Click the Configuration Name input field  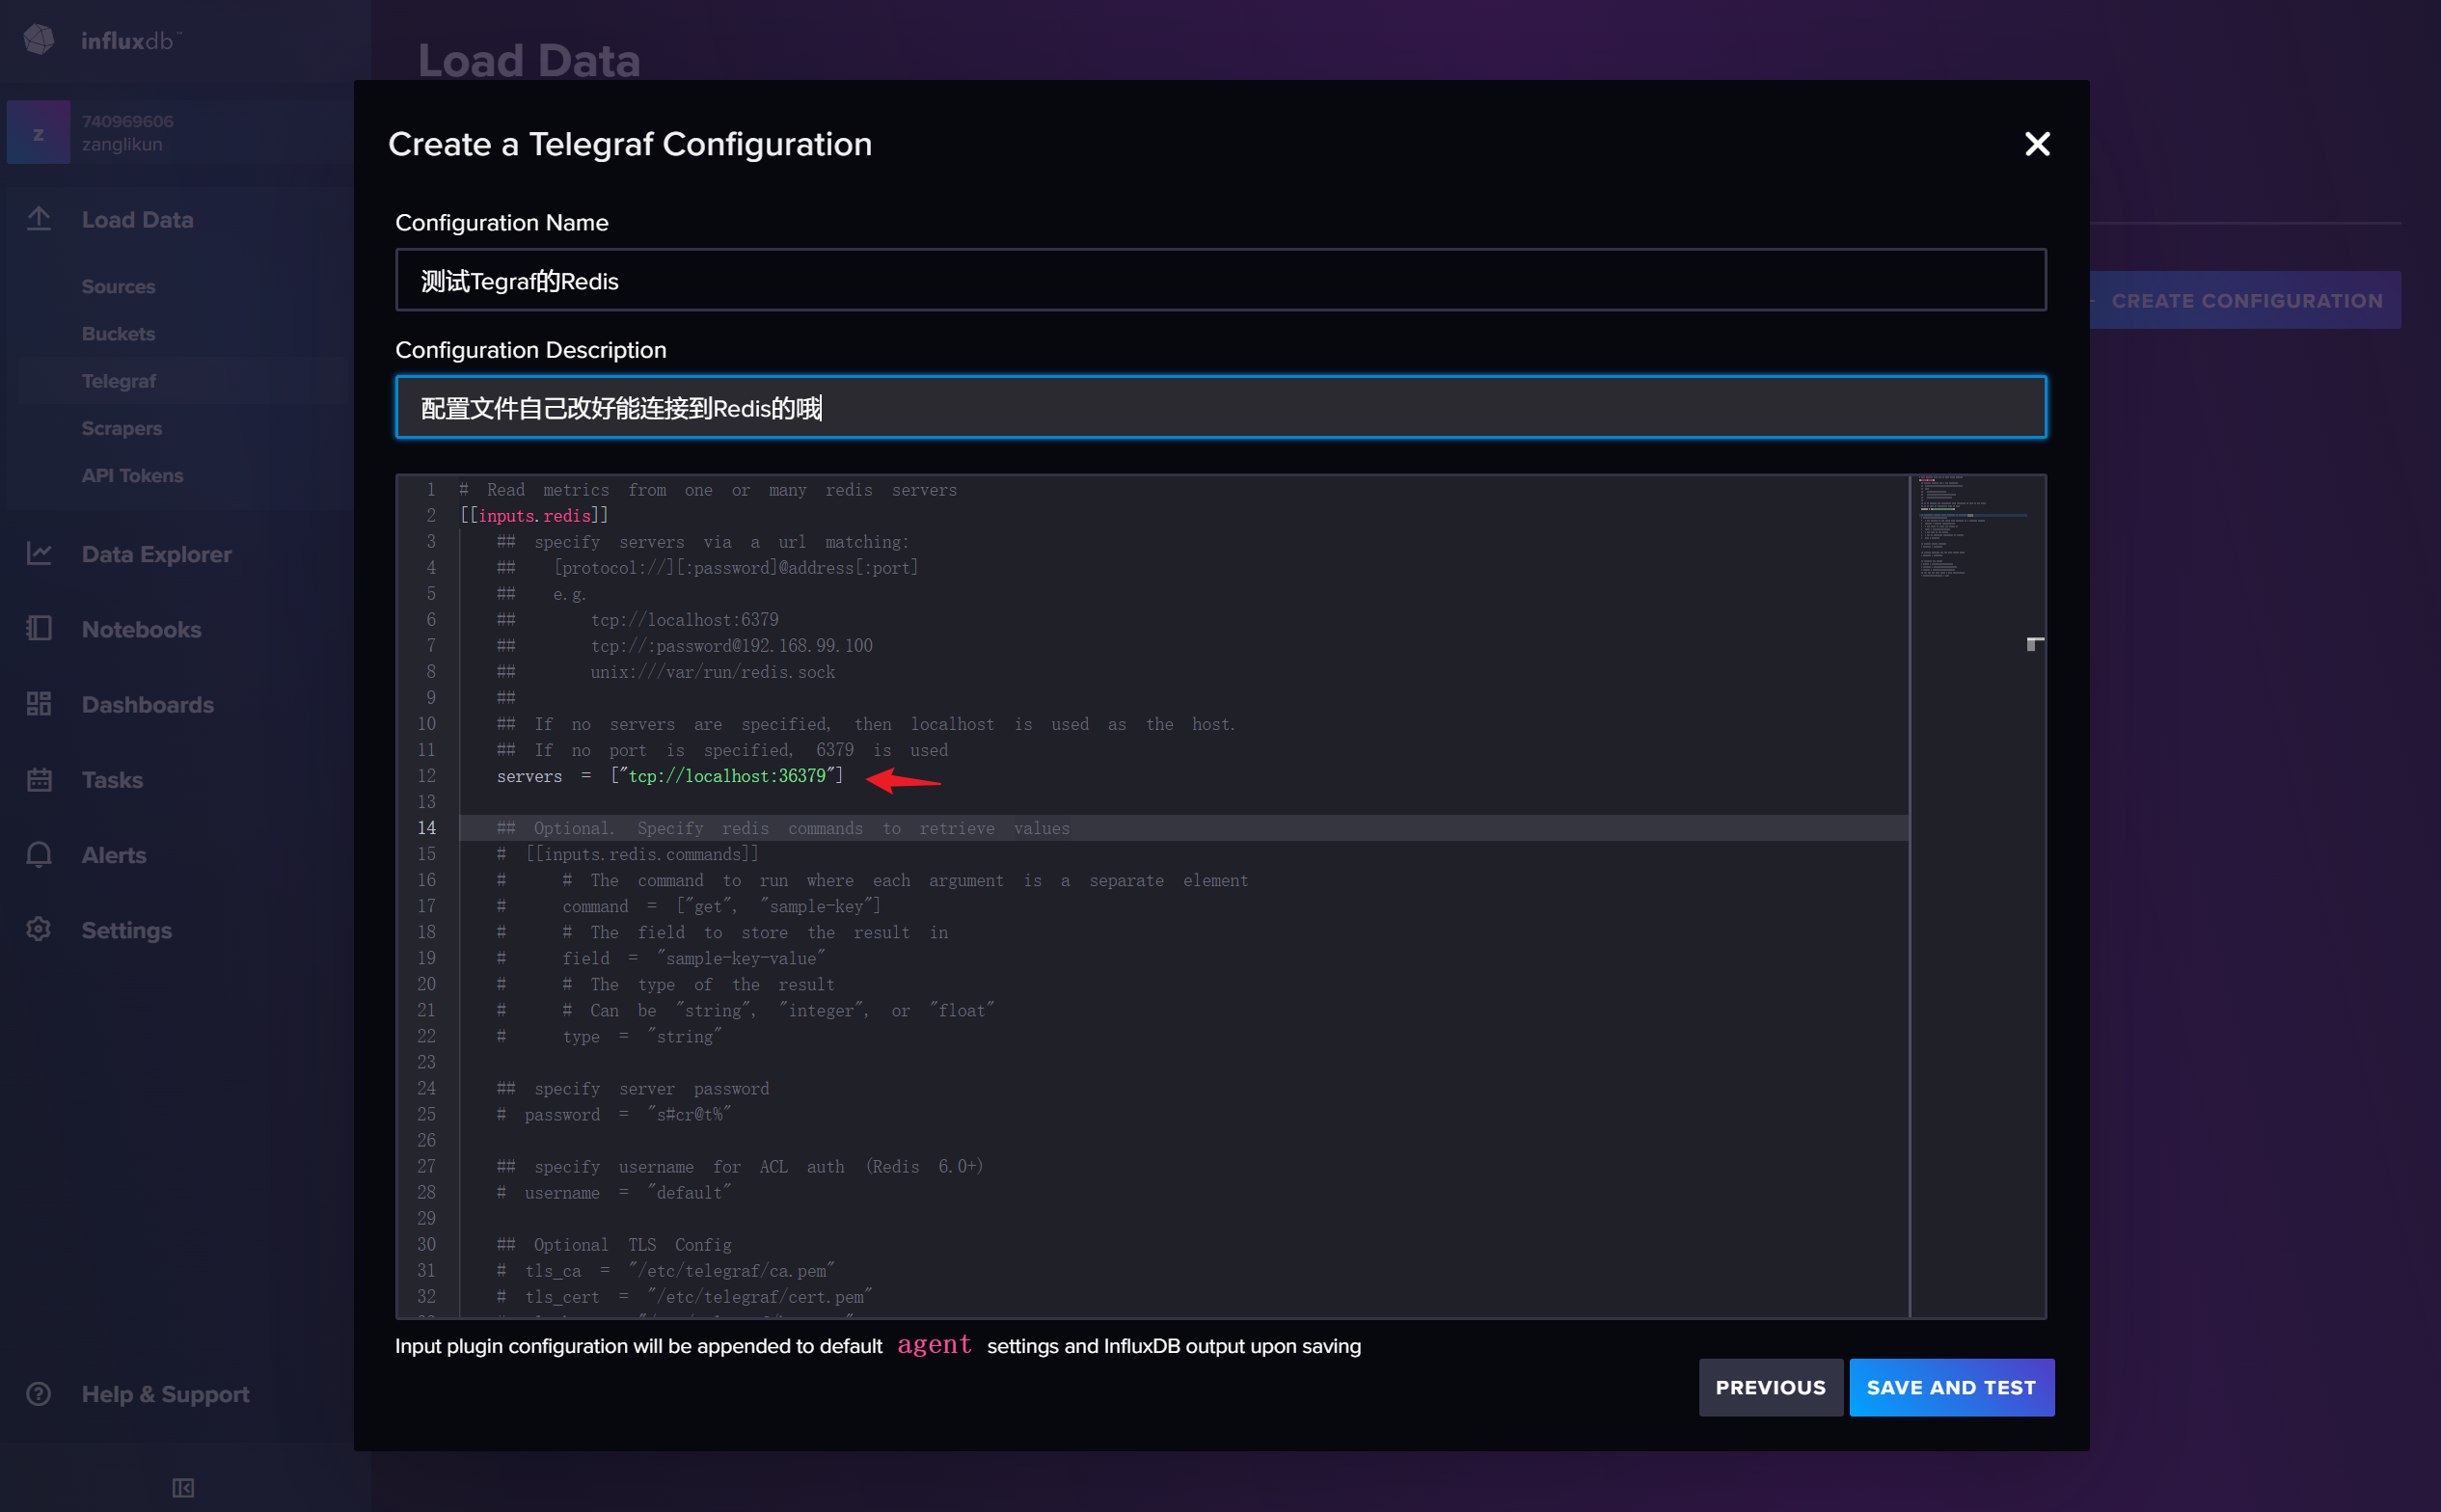click(1220, 280)
